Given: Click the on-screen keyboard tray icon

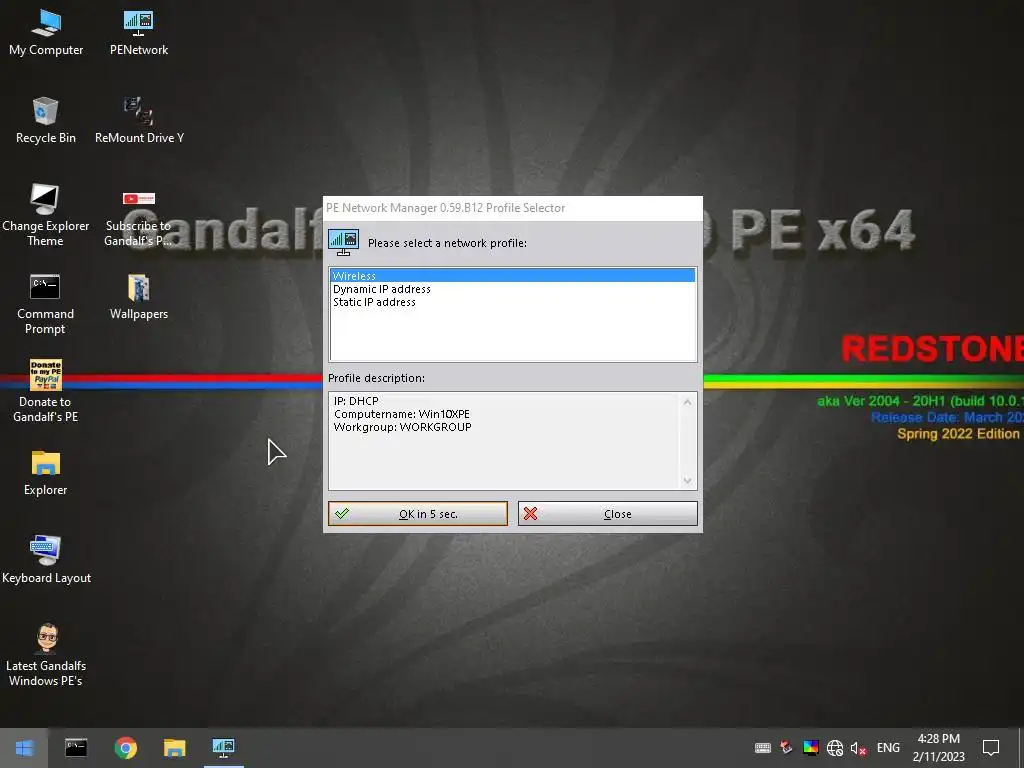Looking at the screenshot, I should coord(762,748).
